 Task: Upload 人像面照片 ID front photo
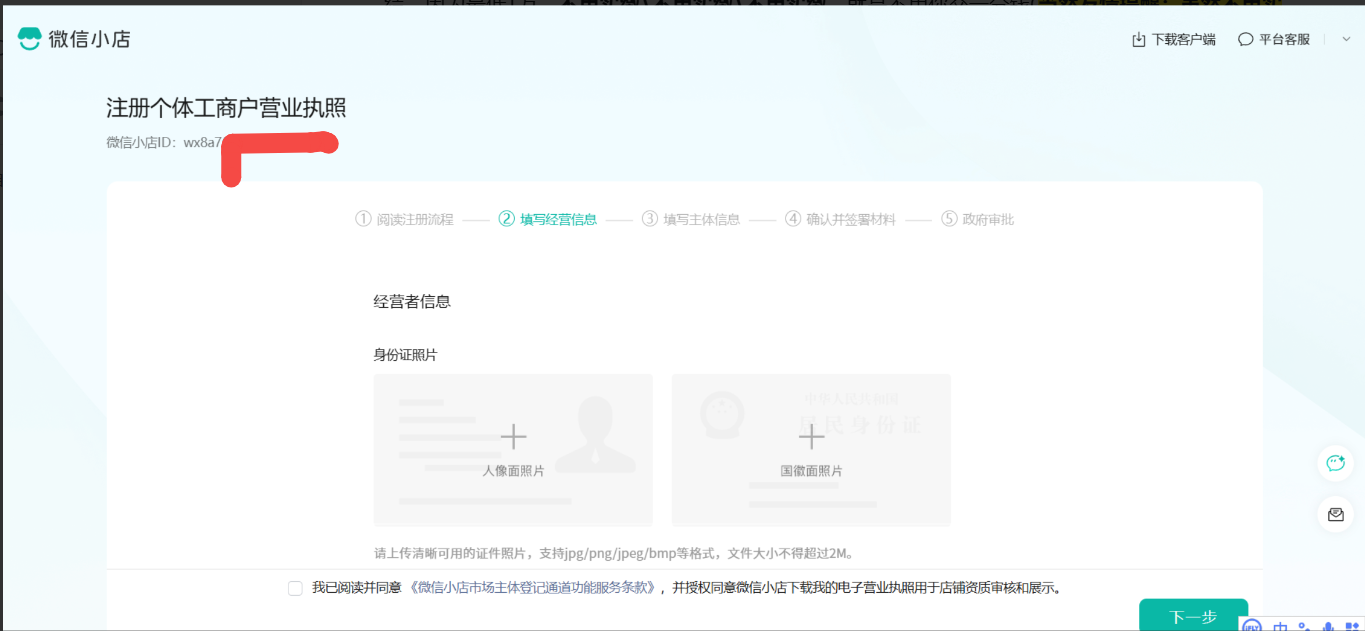(513, 450)
